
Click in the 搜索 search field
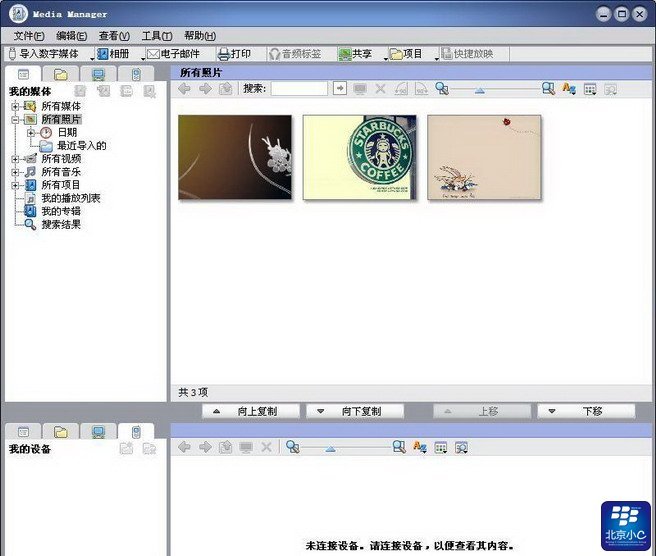(299, 89)
